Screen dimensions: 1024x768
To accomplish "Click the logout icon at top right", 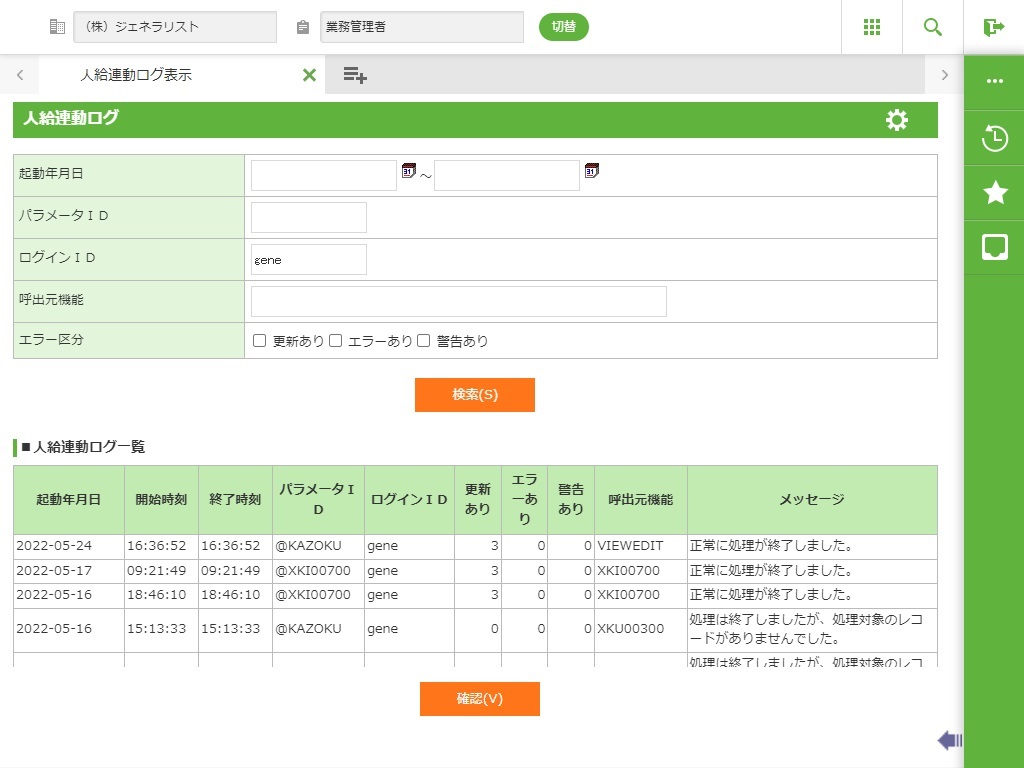I will (x=993, y=27).
